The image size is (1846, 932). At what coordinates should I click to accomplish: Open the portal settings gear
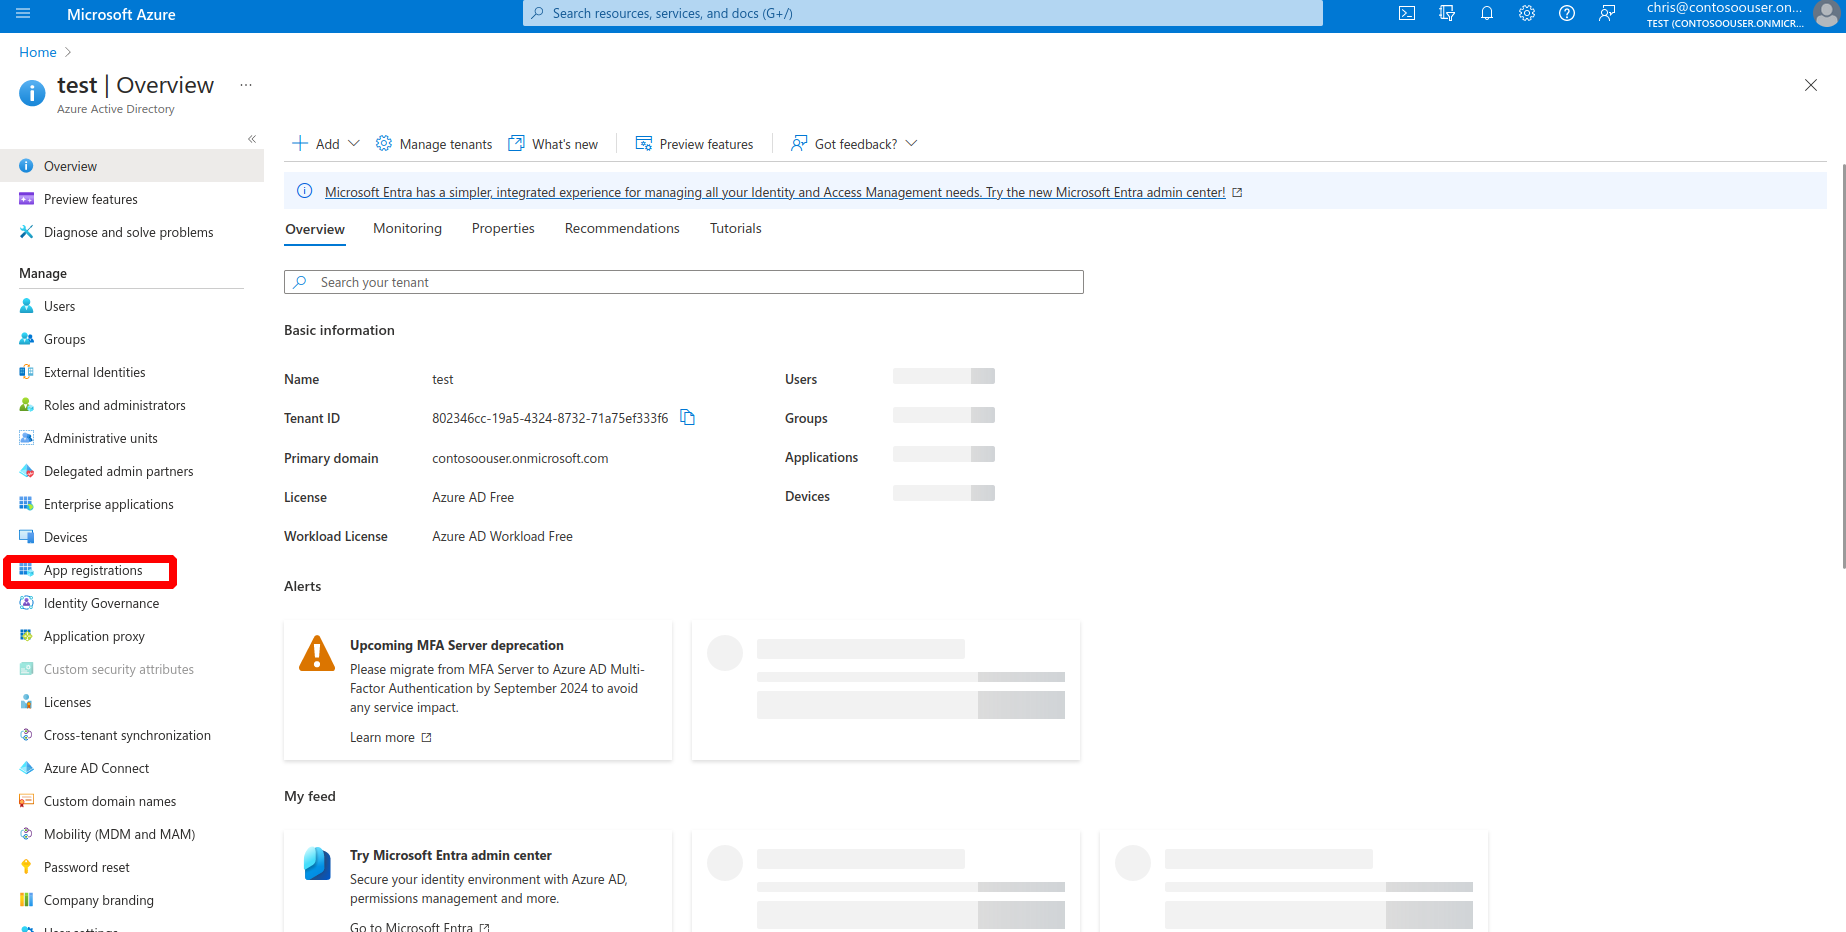coord(1527,14)
